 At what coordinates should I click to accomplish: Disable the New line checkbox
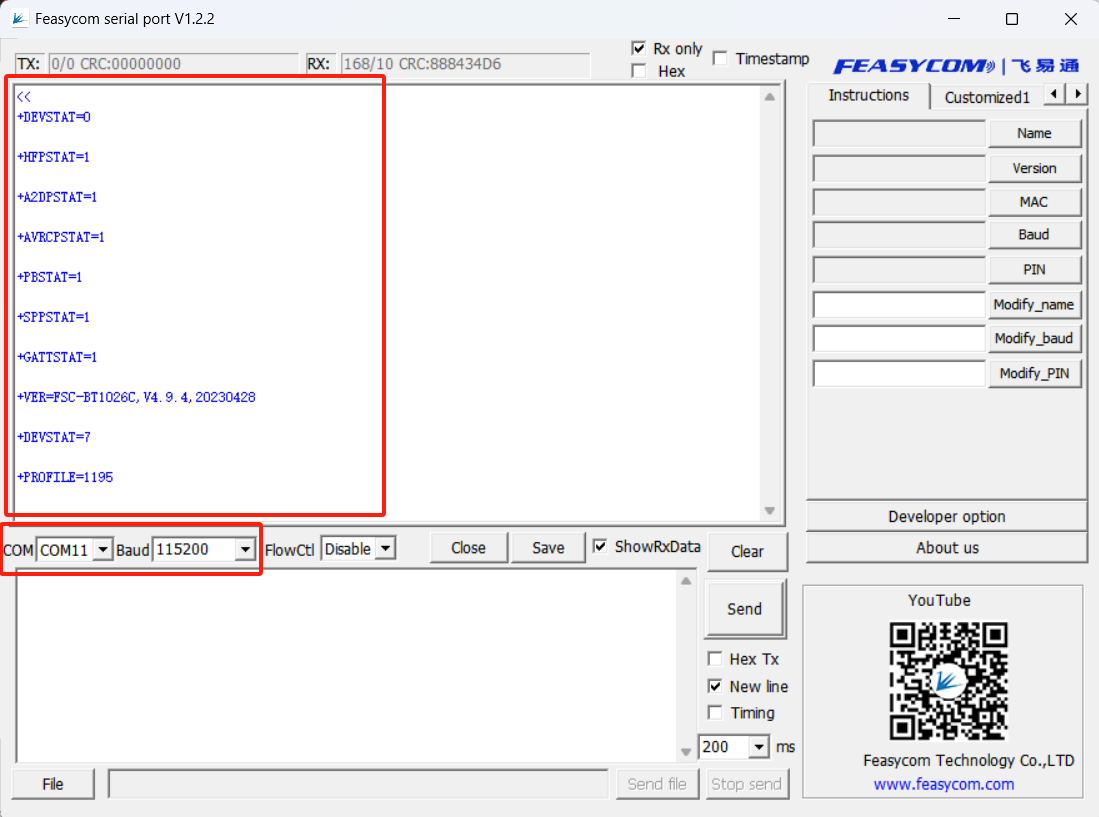pyautogui.click(x=715, y=687)
